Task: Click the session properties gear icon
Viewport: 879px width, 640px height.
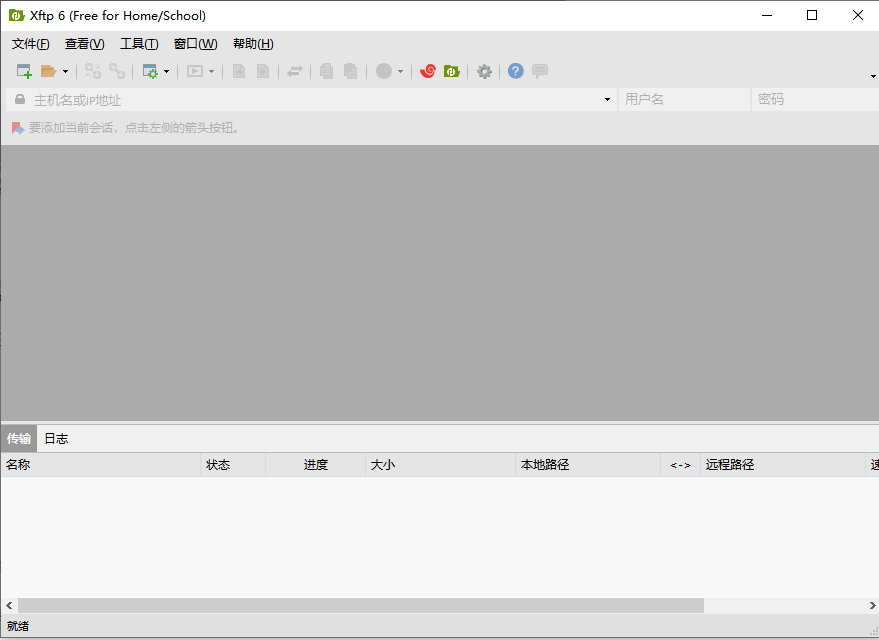Action: tap(150, 71)
